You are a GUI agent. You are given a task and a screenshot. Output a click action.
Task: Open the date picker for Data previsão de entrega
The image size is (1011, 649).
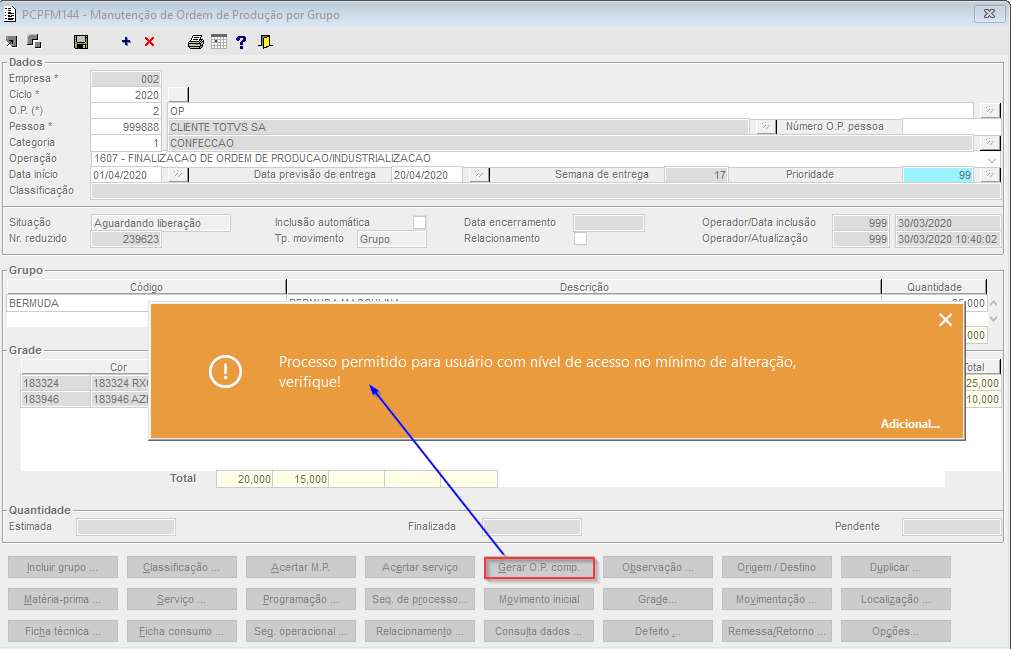479,175
